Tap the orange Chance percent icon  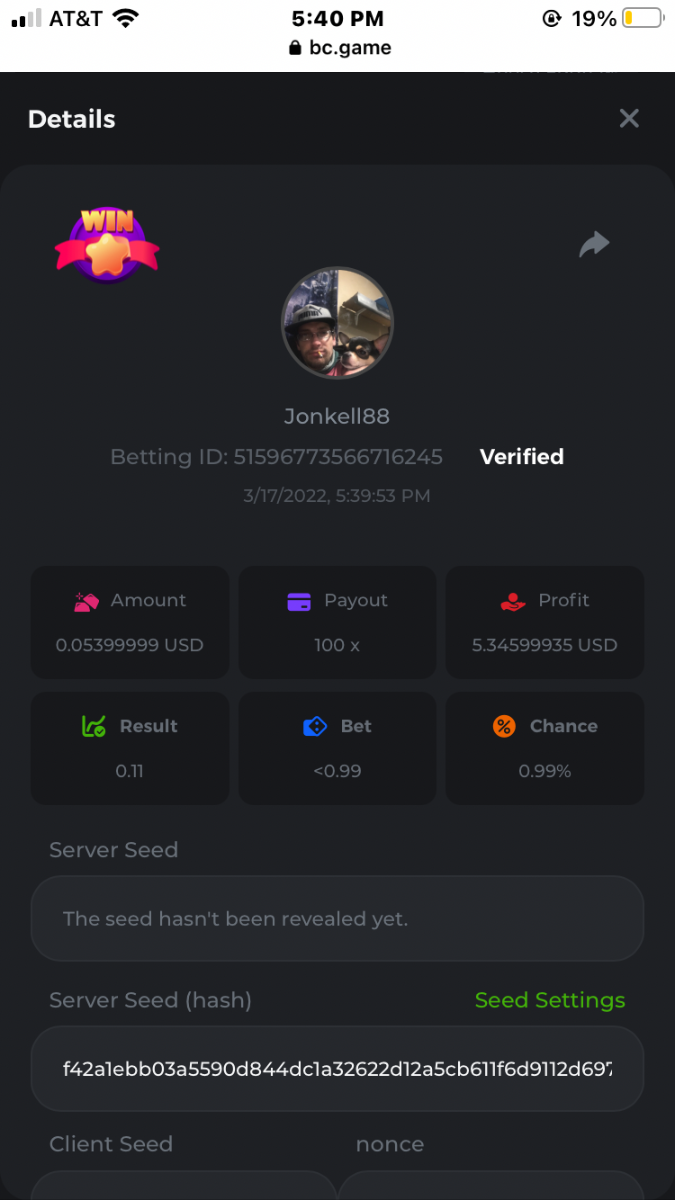pos(504,727)
